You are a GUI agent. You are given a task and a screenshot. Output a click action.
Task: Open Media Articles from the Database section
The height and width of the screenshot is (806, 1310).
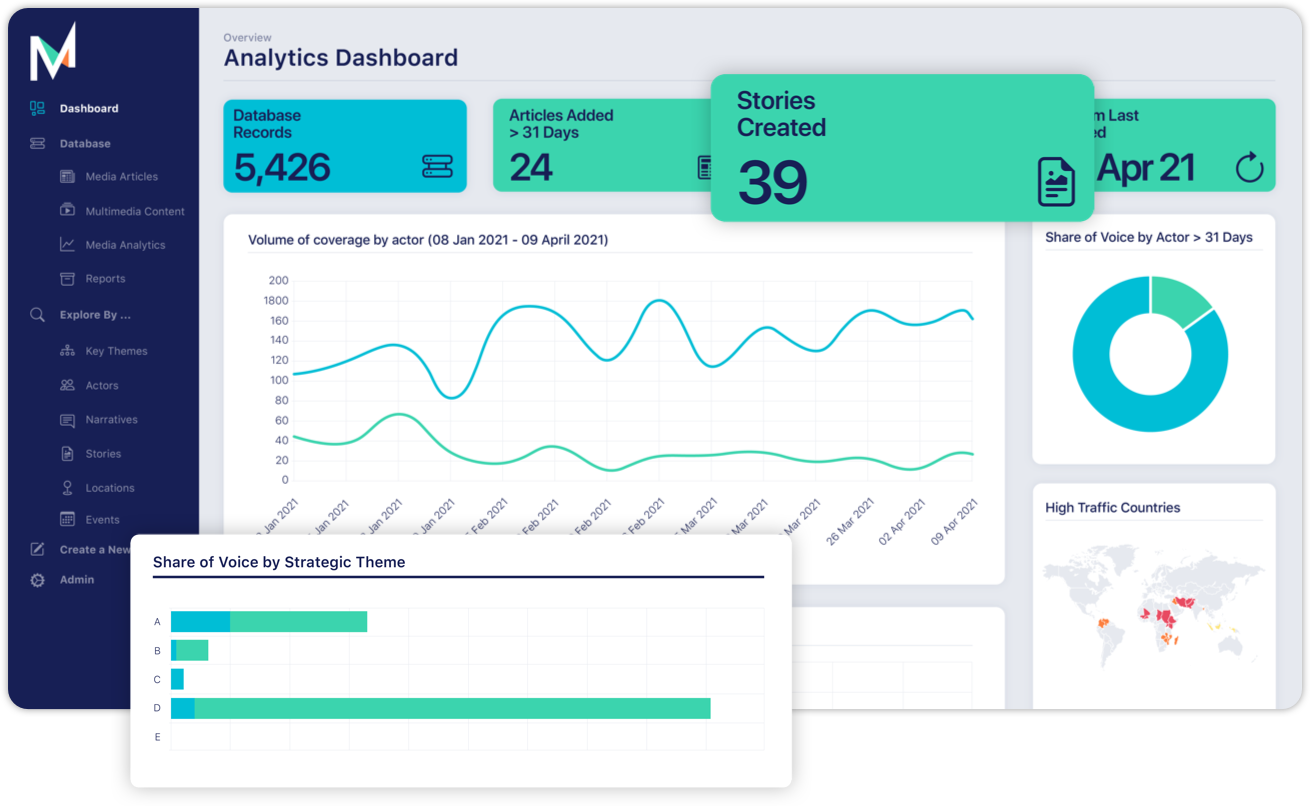click(65, 176)
